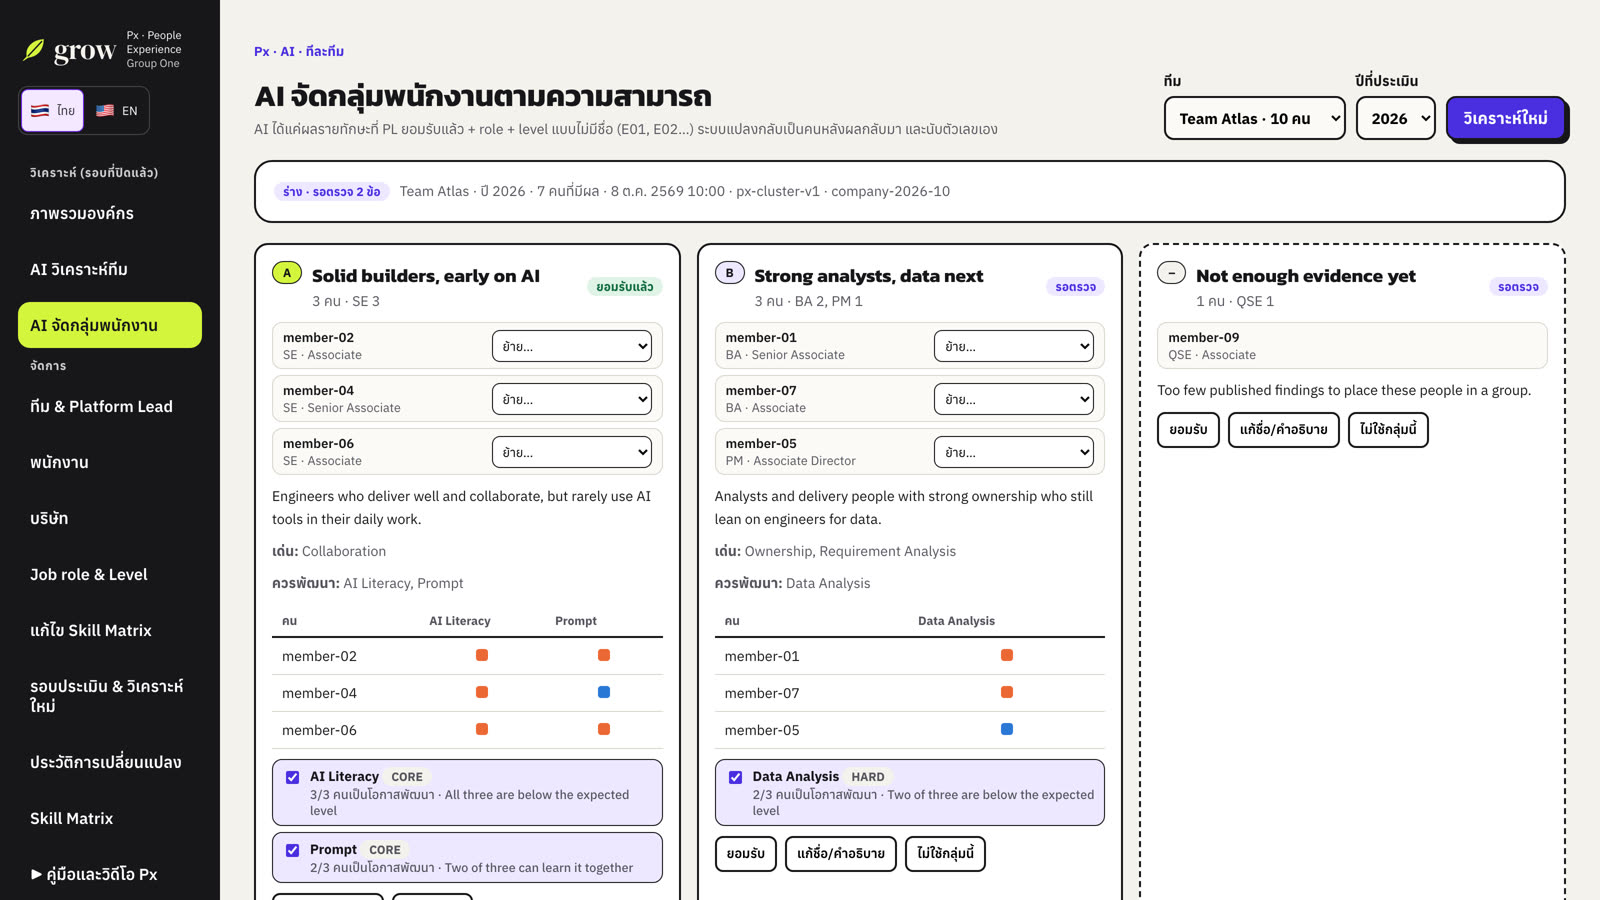Click ไม่ใช้กลุ่มนี้ in the Strong analysts group
Image resolution: width=1600 pixels, height=900 pixels.
[945, 853]
